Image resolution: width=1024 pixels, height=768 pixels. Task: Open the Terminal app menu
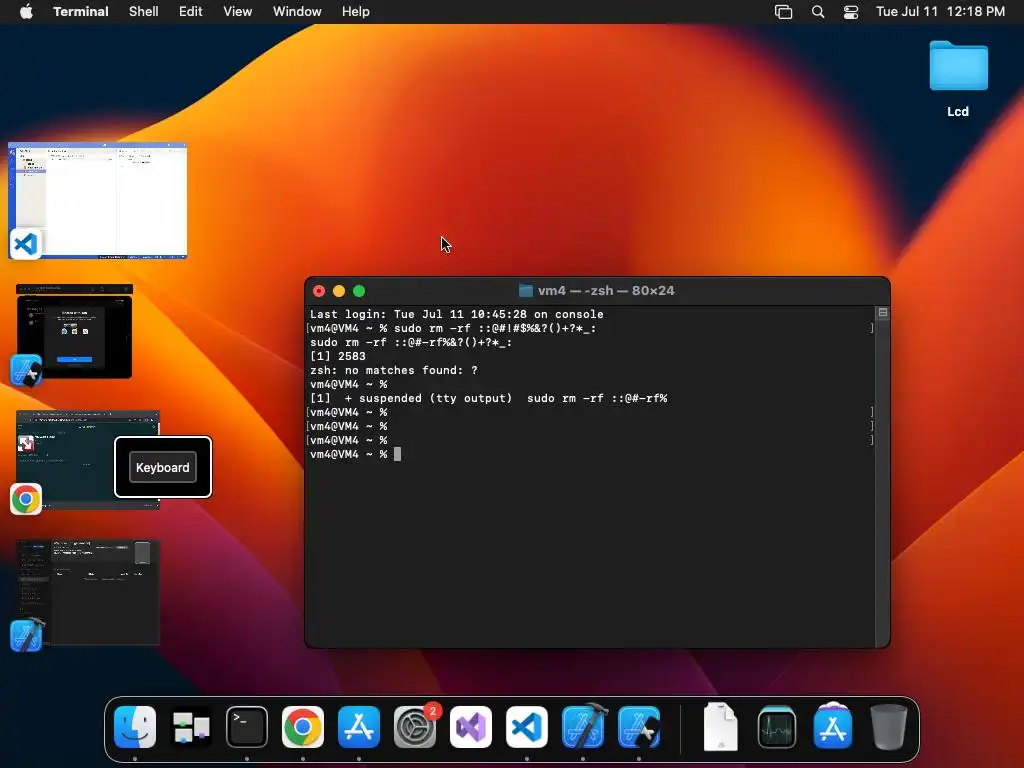point(81,12)
